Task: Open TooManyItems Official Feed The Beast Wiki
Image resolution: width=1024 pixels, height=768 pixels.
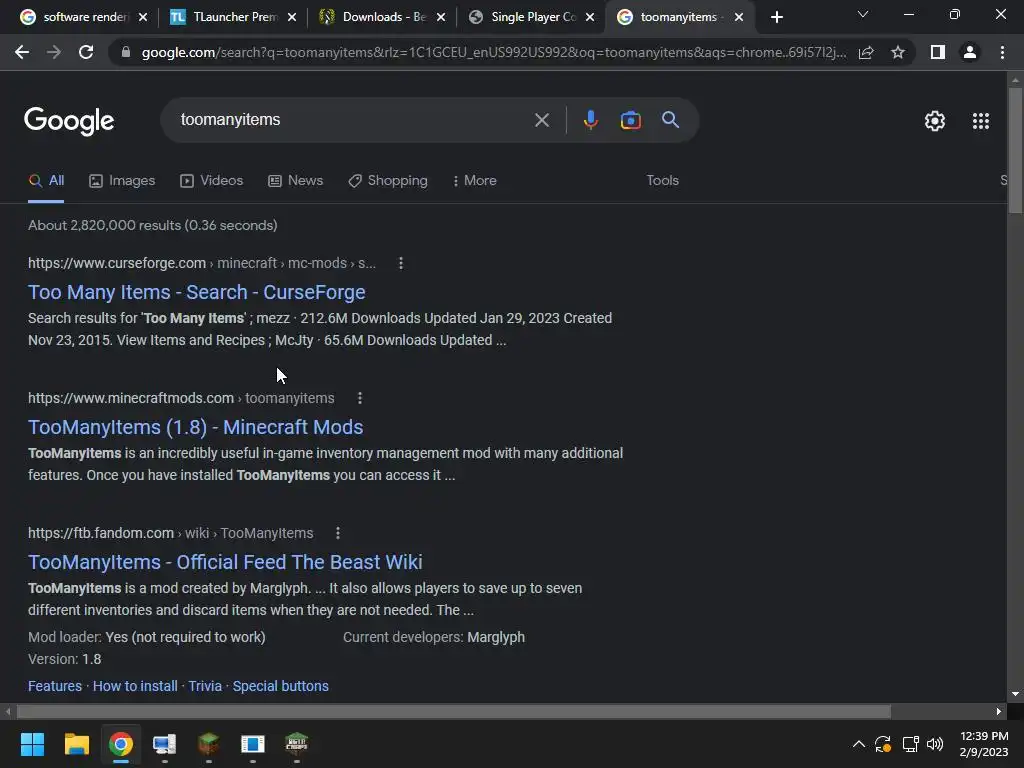Action: (x=225, y=562)
